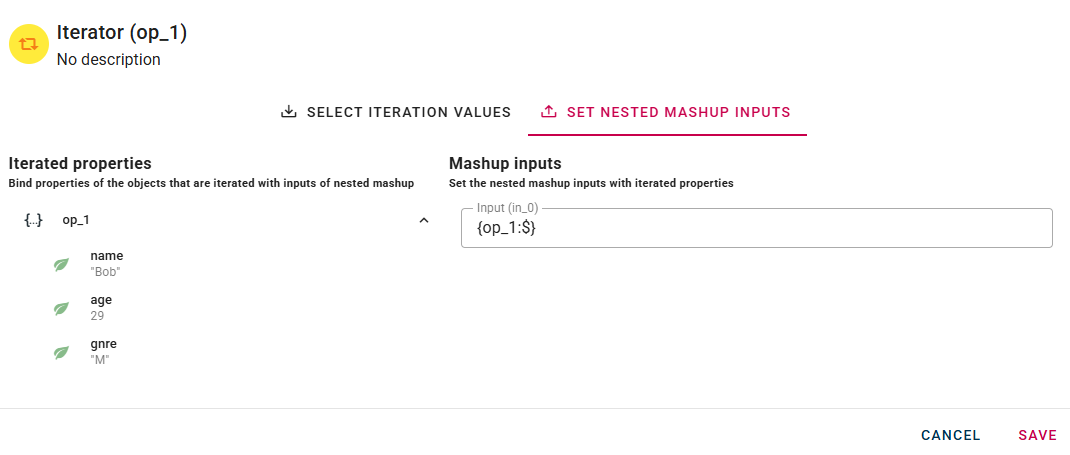1070x455 pixels.
Task: Save the iterator configuration
Action: tap(1037, 435)
